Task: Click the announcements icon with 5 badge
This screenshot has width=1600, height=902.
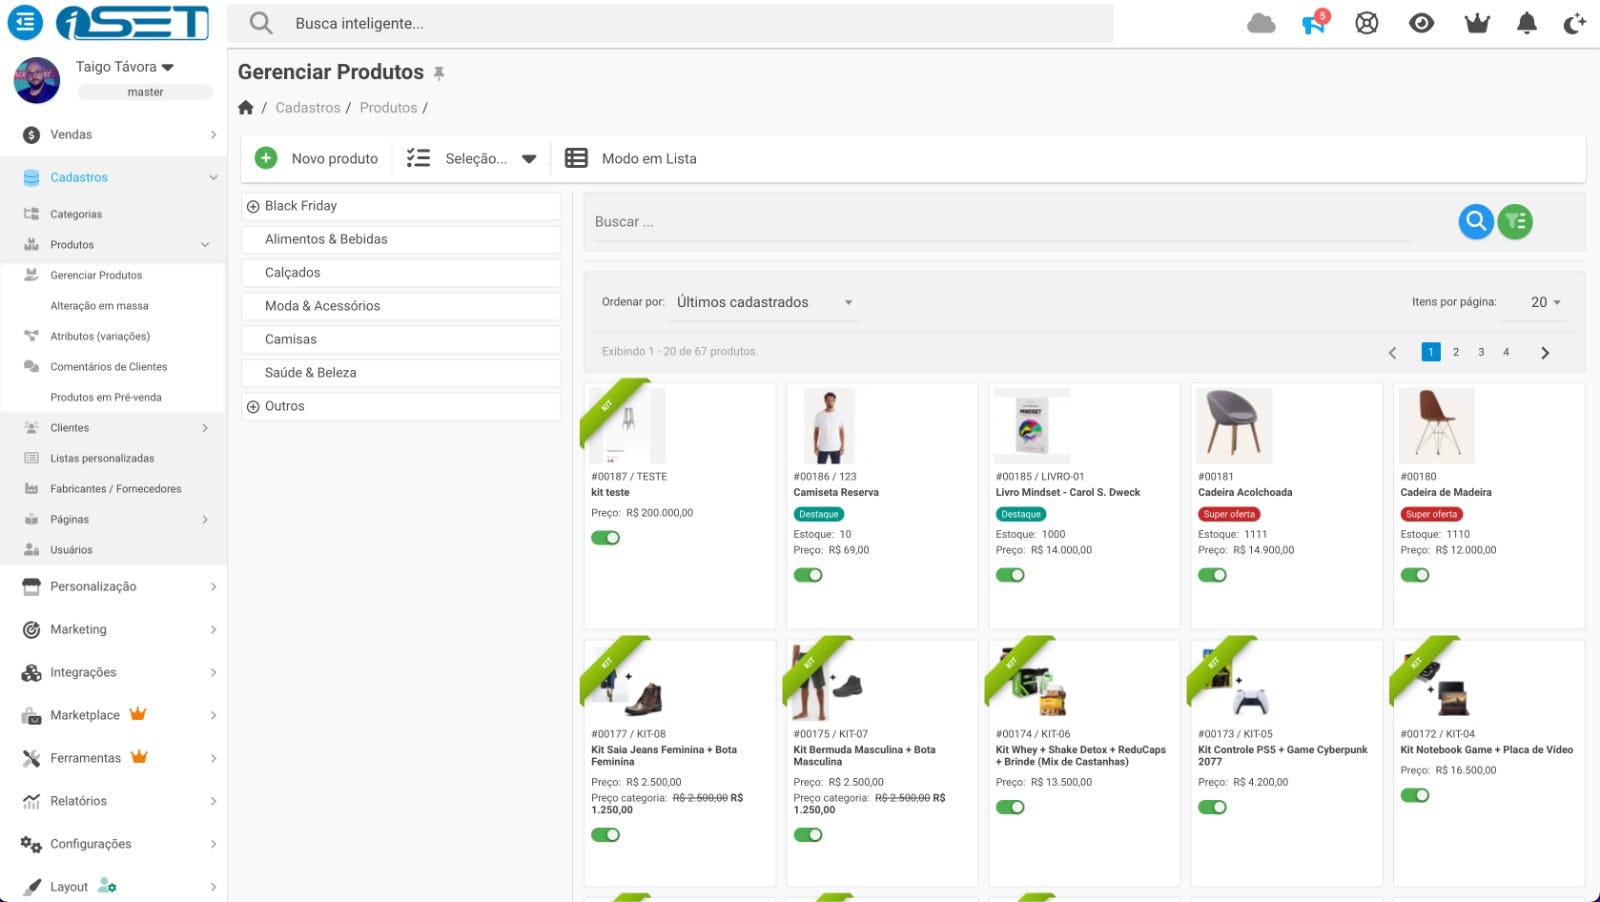Action: click(x=1312, y=22)
